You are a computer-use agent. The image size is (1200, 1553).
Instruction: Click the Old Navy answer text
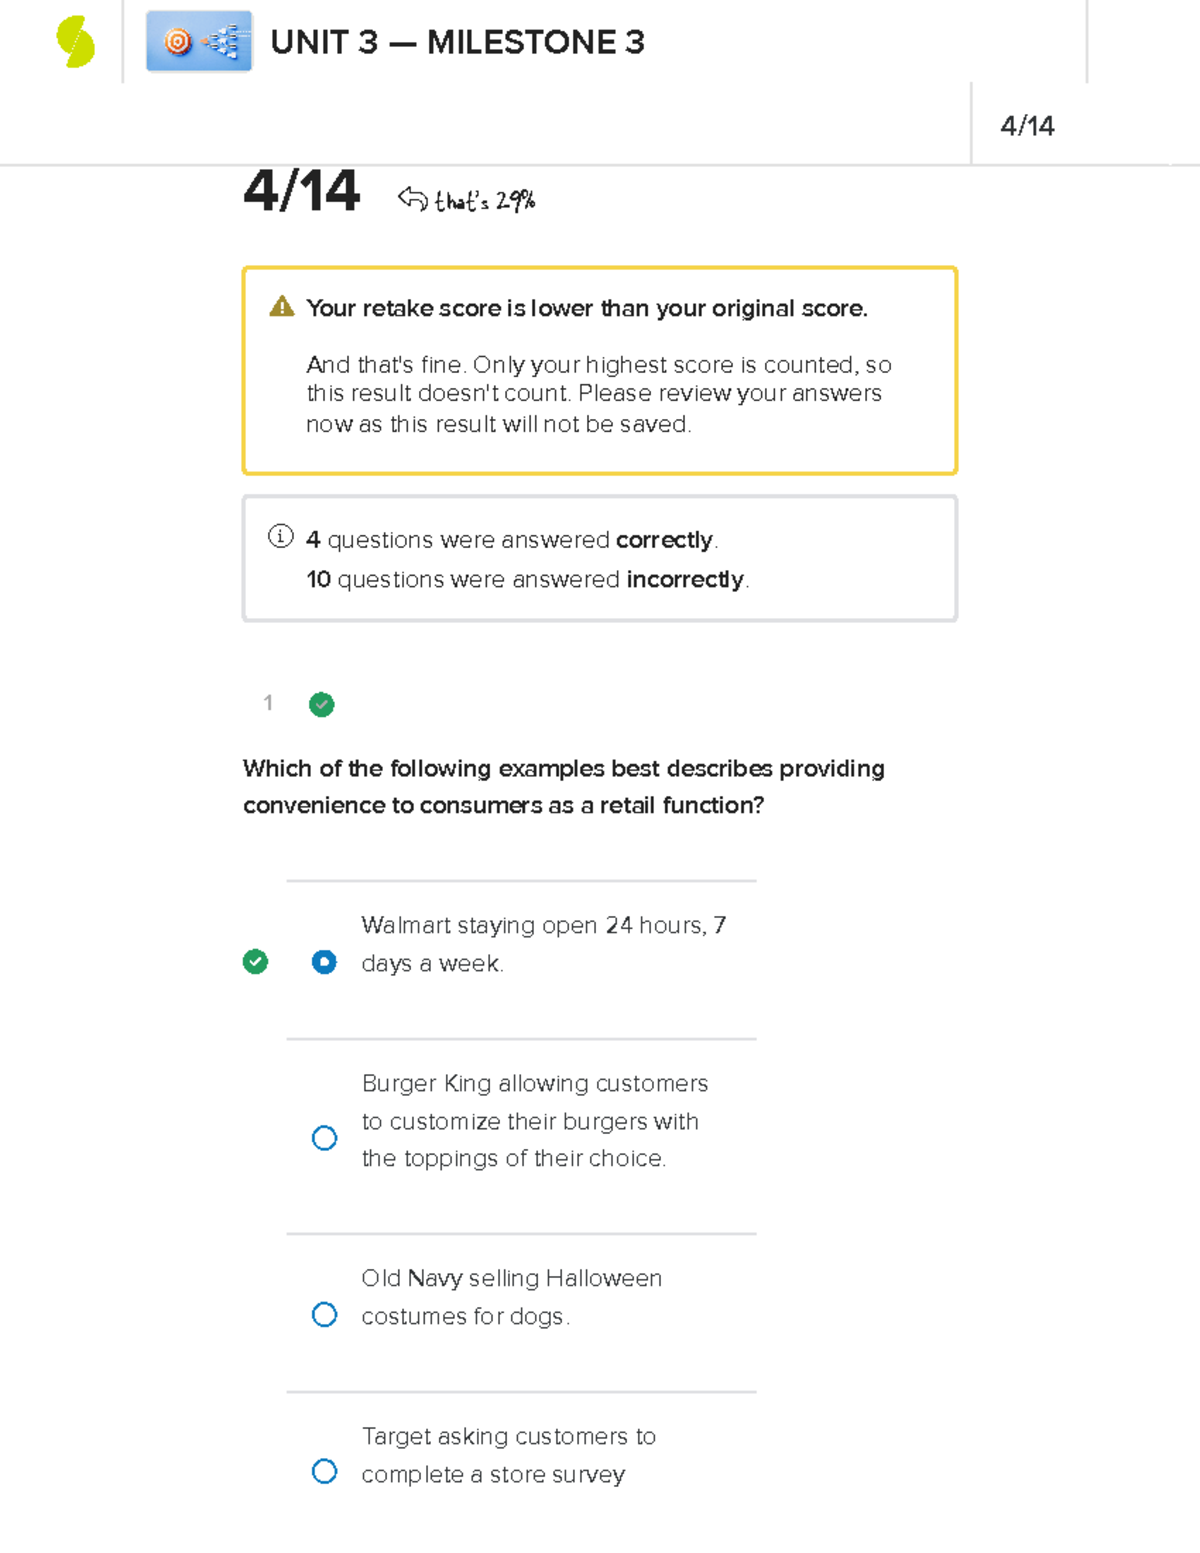tap(511, 1297)
